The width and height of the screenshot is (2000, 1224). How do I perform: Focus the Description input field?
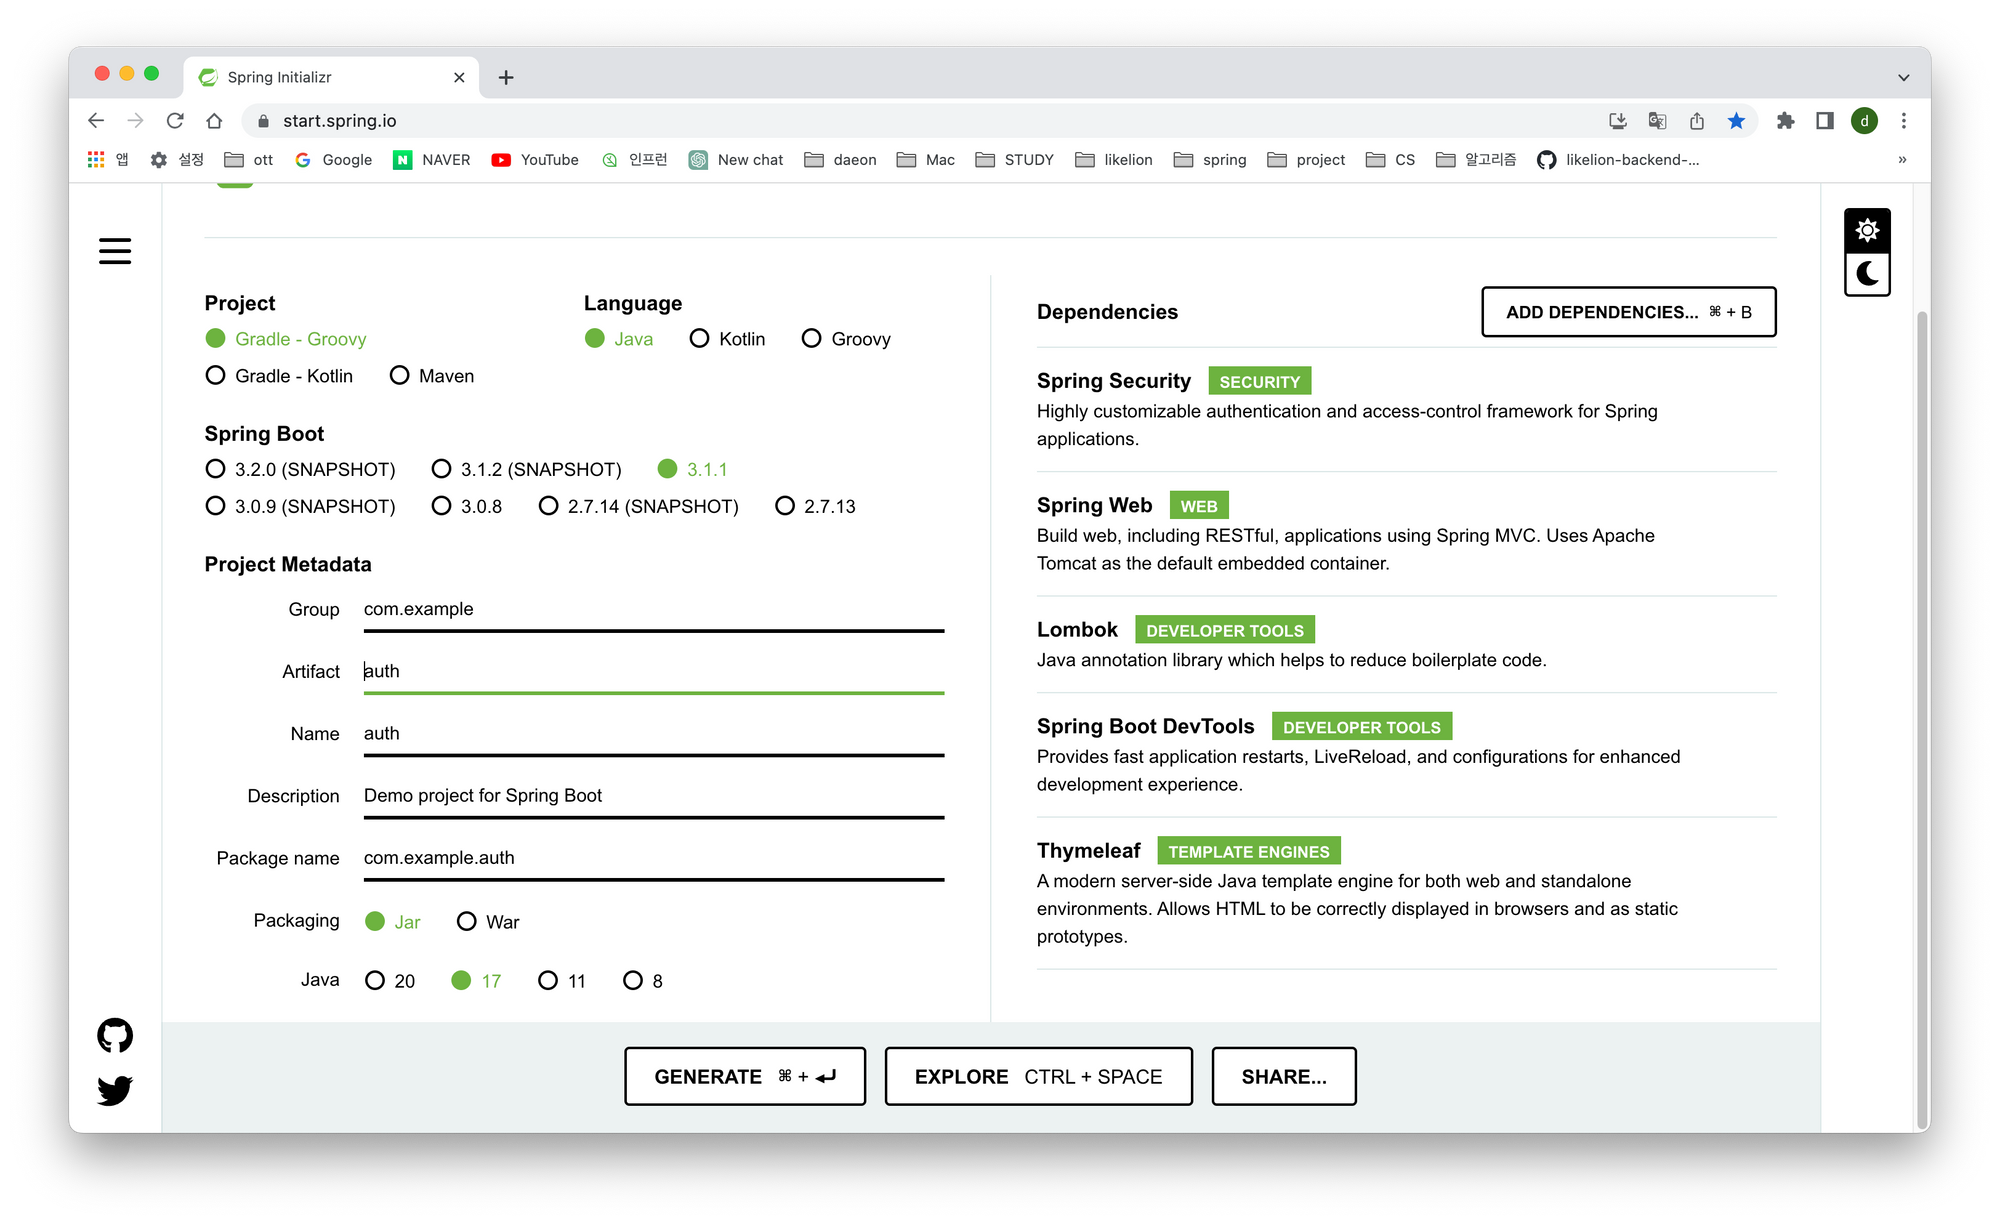(654, 796)
